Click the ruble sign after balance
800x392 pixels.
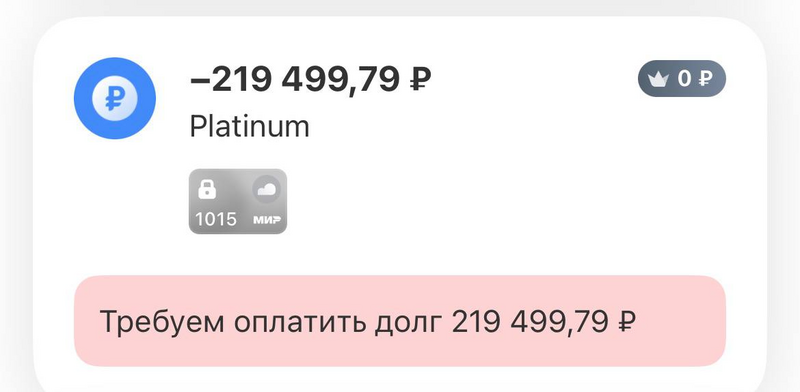[421, 80]
